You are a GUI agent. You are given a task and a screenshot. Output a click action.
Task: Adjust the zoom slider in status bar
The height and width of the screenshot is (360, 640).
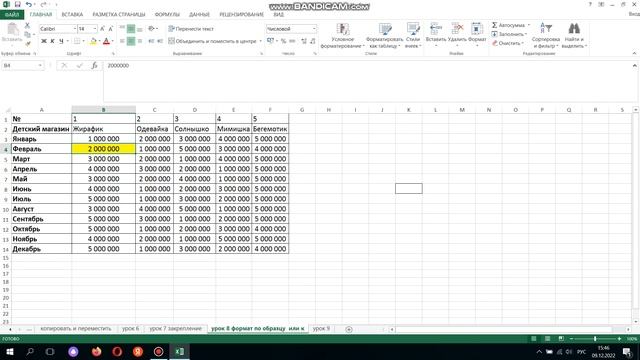coord(595,339)
